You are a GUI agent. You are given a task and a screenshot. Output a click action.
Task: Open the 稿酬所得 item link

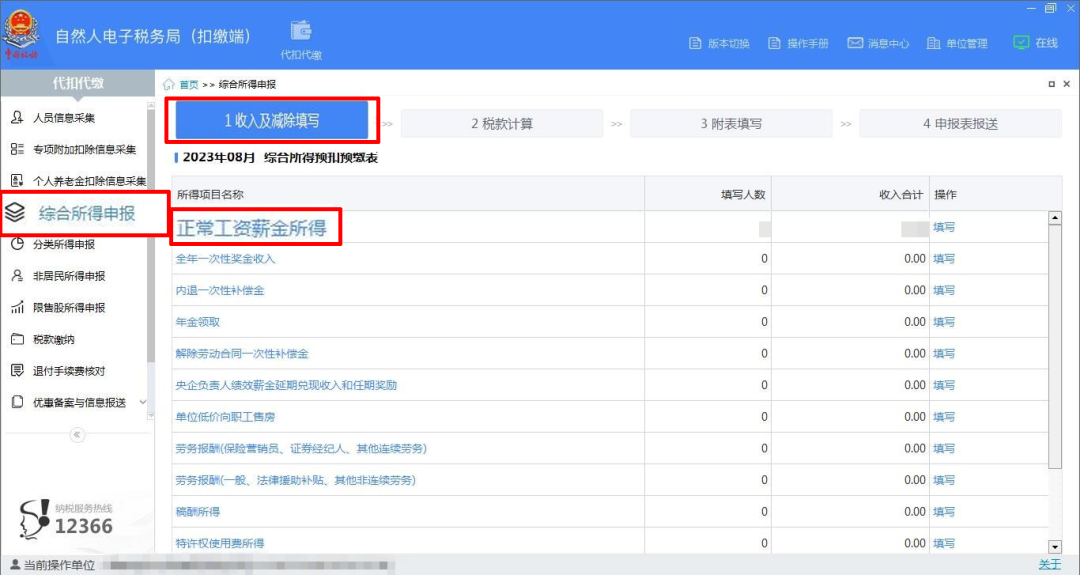click(198, 512)
